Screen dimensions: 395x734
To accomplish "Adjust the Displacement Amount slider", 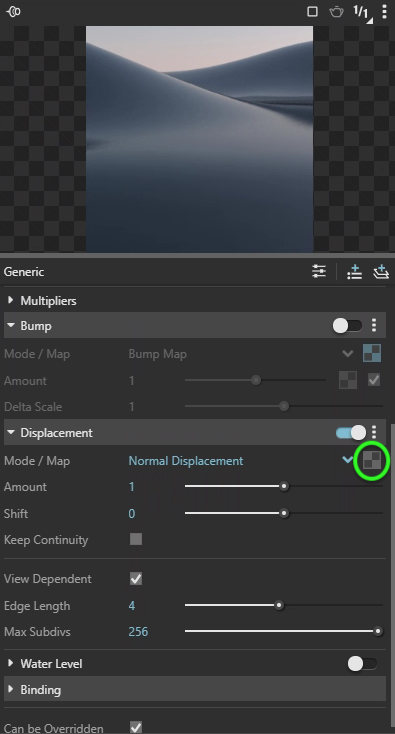I will tap(284, 486).
